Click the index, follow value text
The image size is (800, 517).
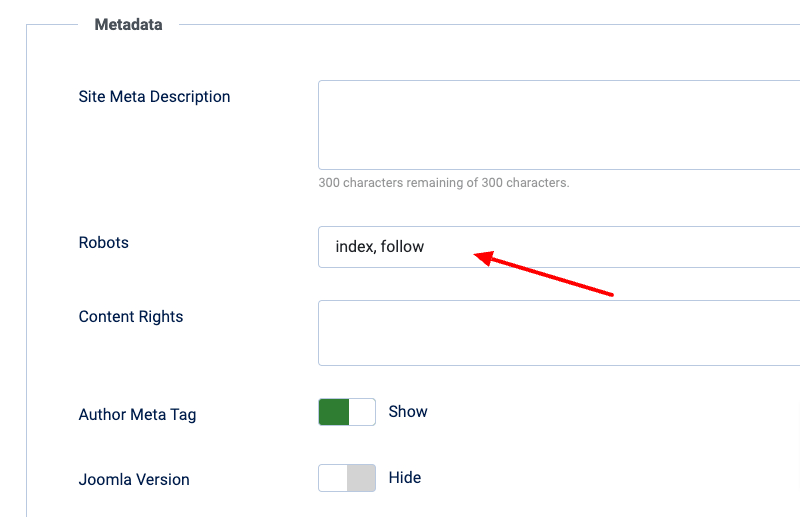pos(380,247)
